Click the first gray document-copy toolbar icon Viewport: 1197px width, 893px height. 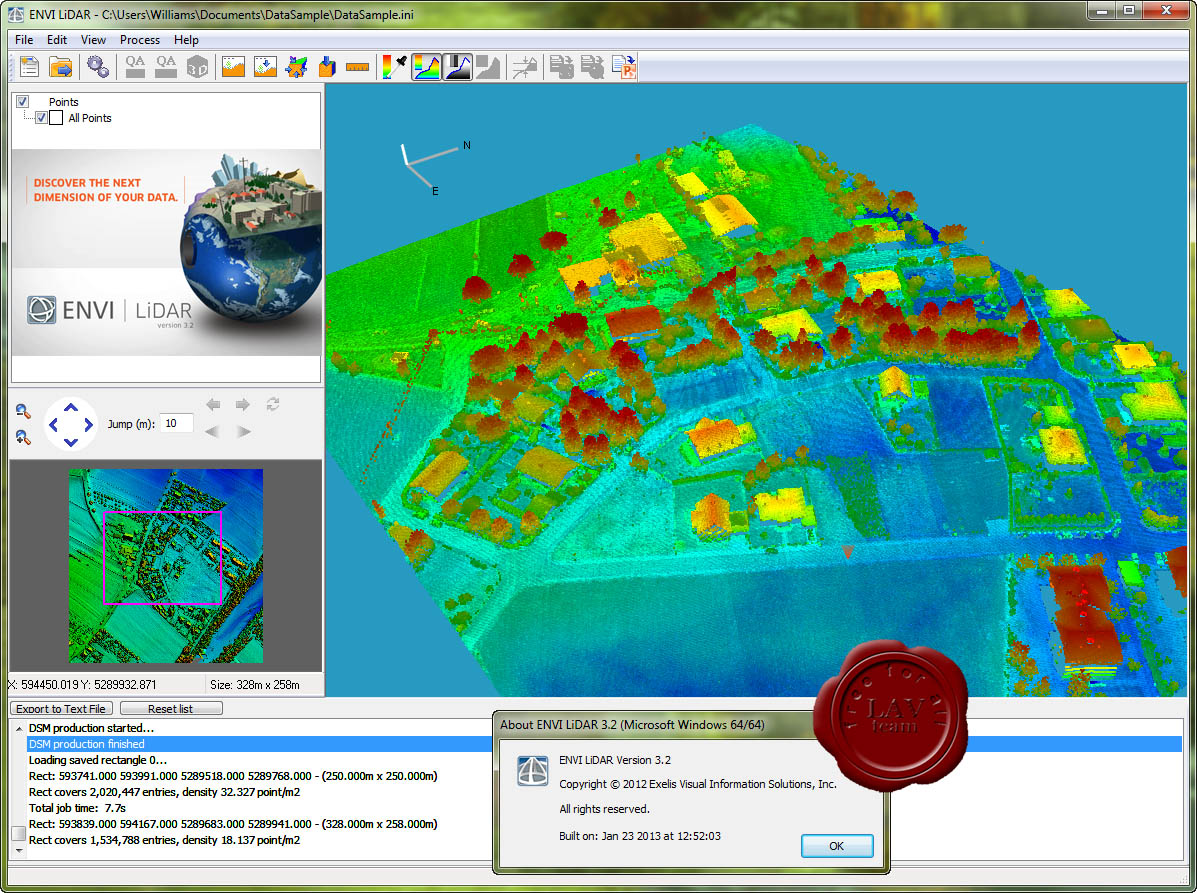tap(562, 67)
